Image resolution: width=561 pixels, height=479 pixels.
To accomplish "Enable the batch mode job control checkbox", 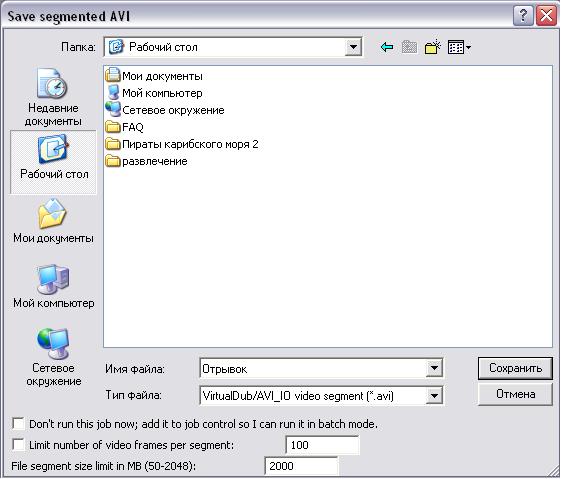I will tap(18, 424).
